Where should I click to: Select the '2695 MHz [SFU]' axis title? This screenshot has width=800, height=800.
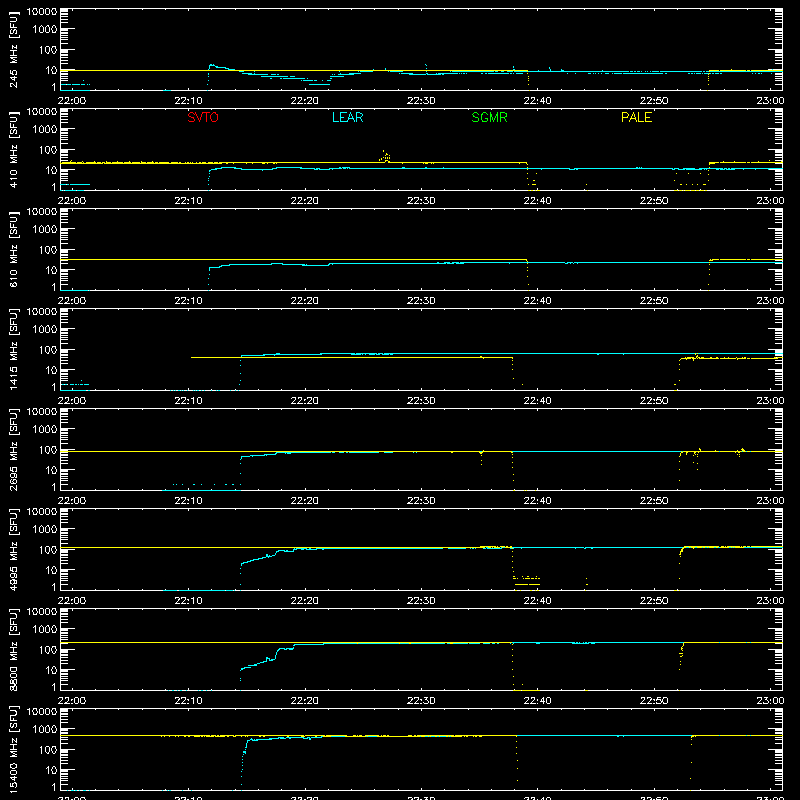(14, 449)
